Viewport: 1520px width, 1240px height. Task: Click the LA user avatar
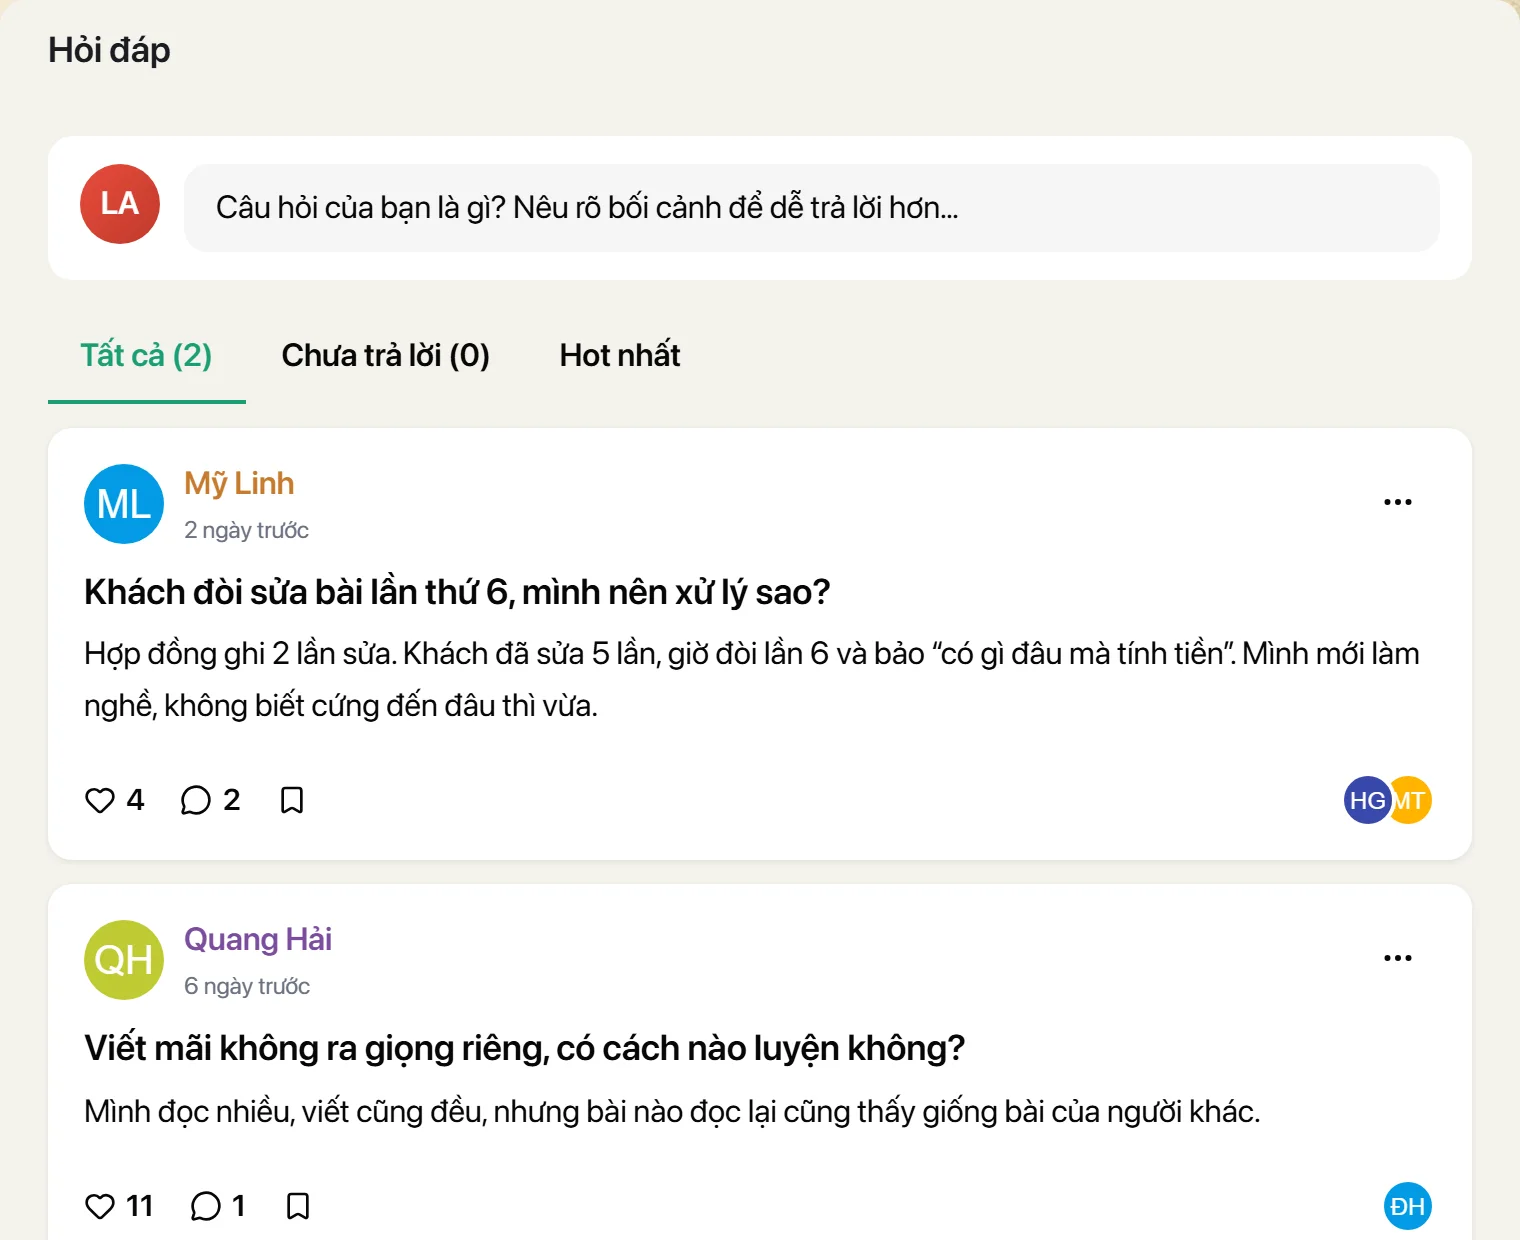point(120,204)
